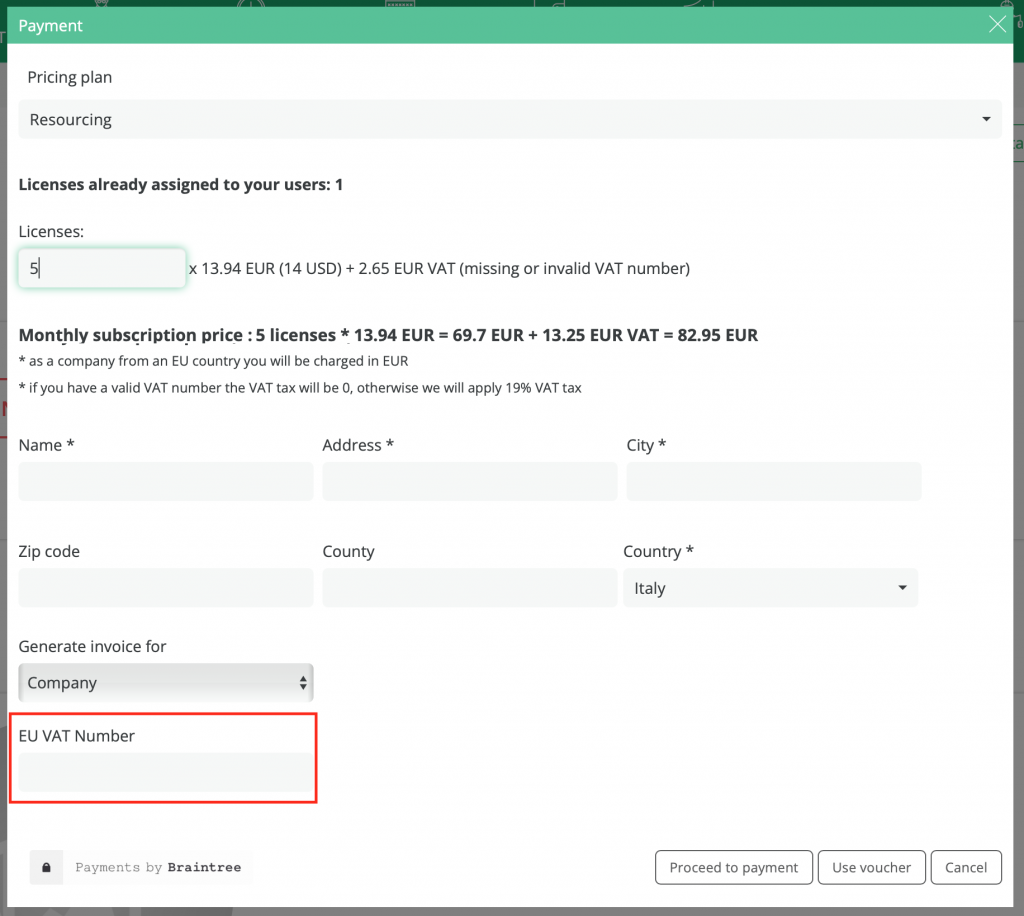Image resolution: width=1024 pixels, height=916 pixels.
Task: Click the Generate invoice for label
Action: [x=93, y=646]
